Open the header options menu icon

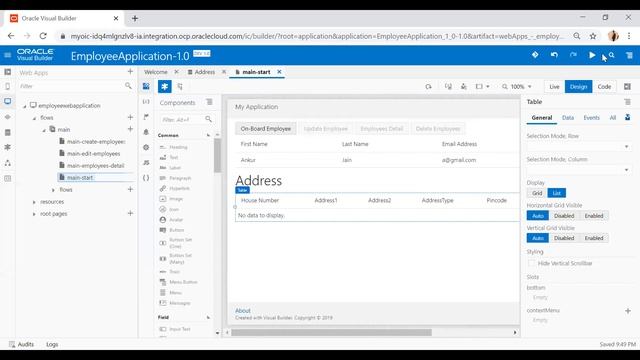(629, 55)
